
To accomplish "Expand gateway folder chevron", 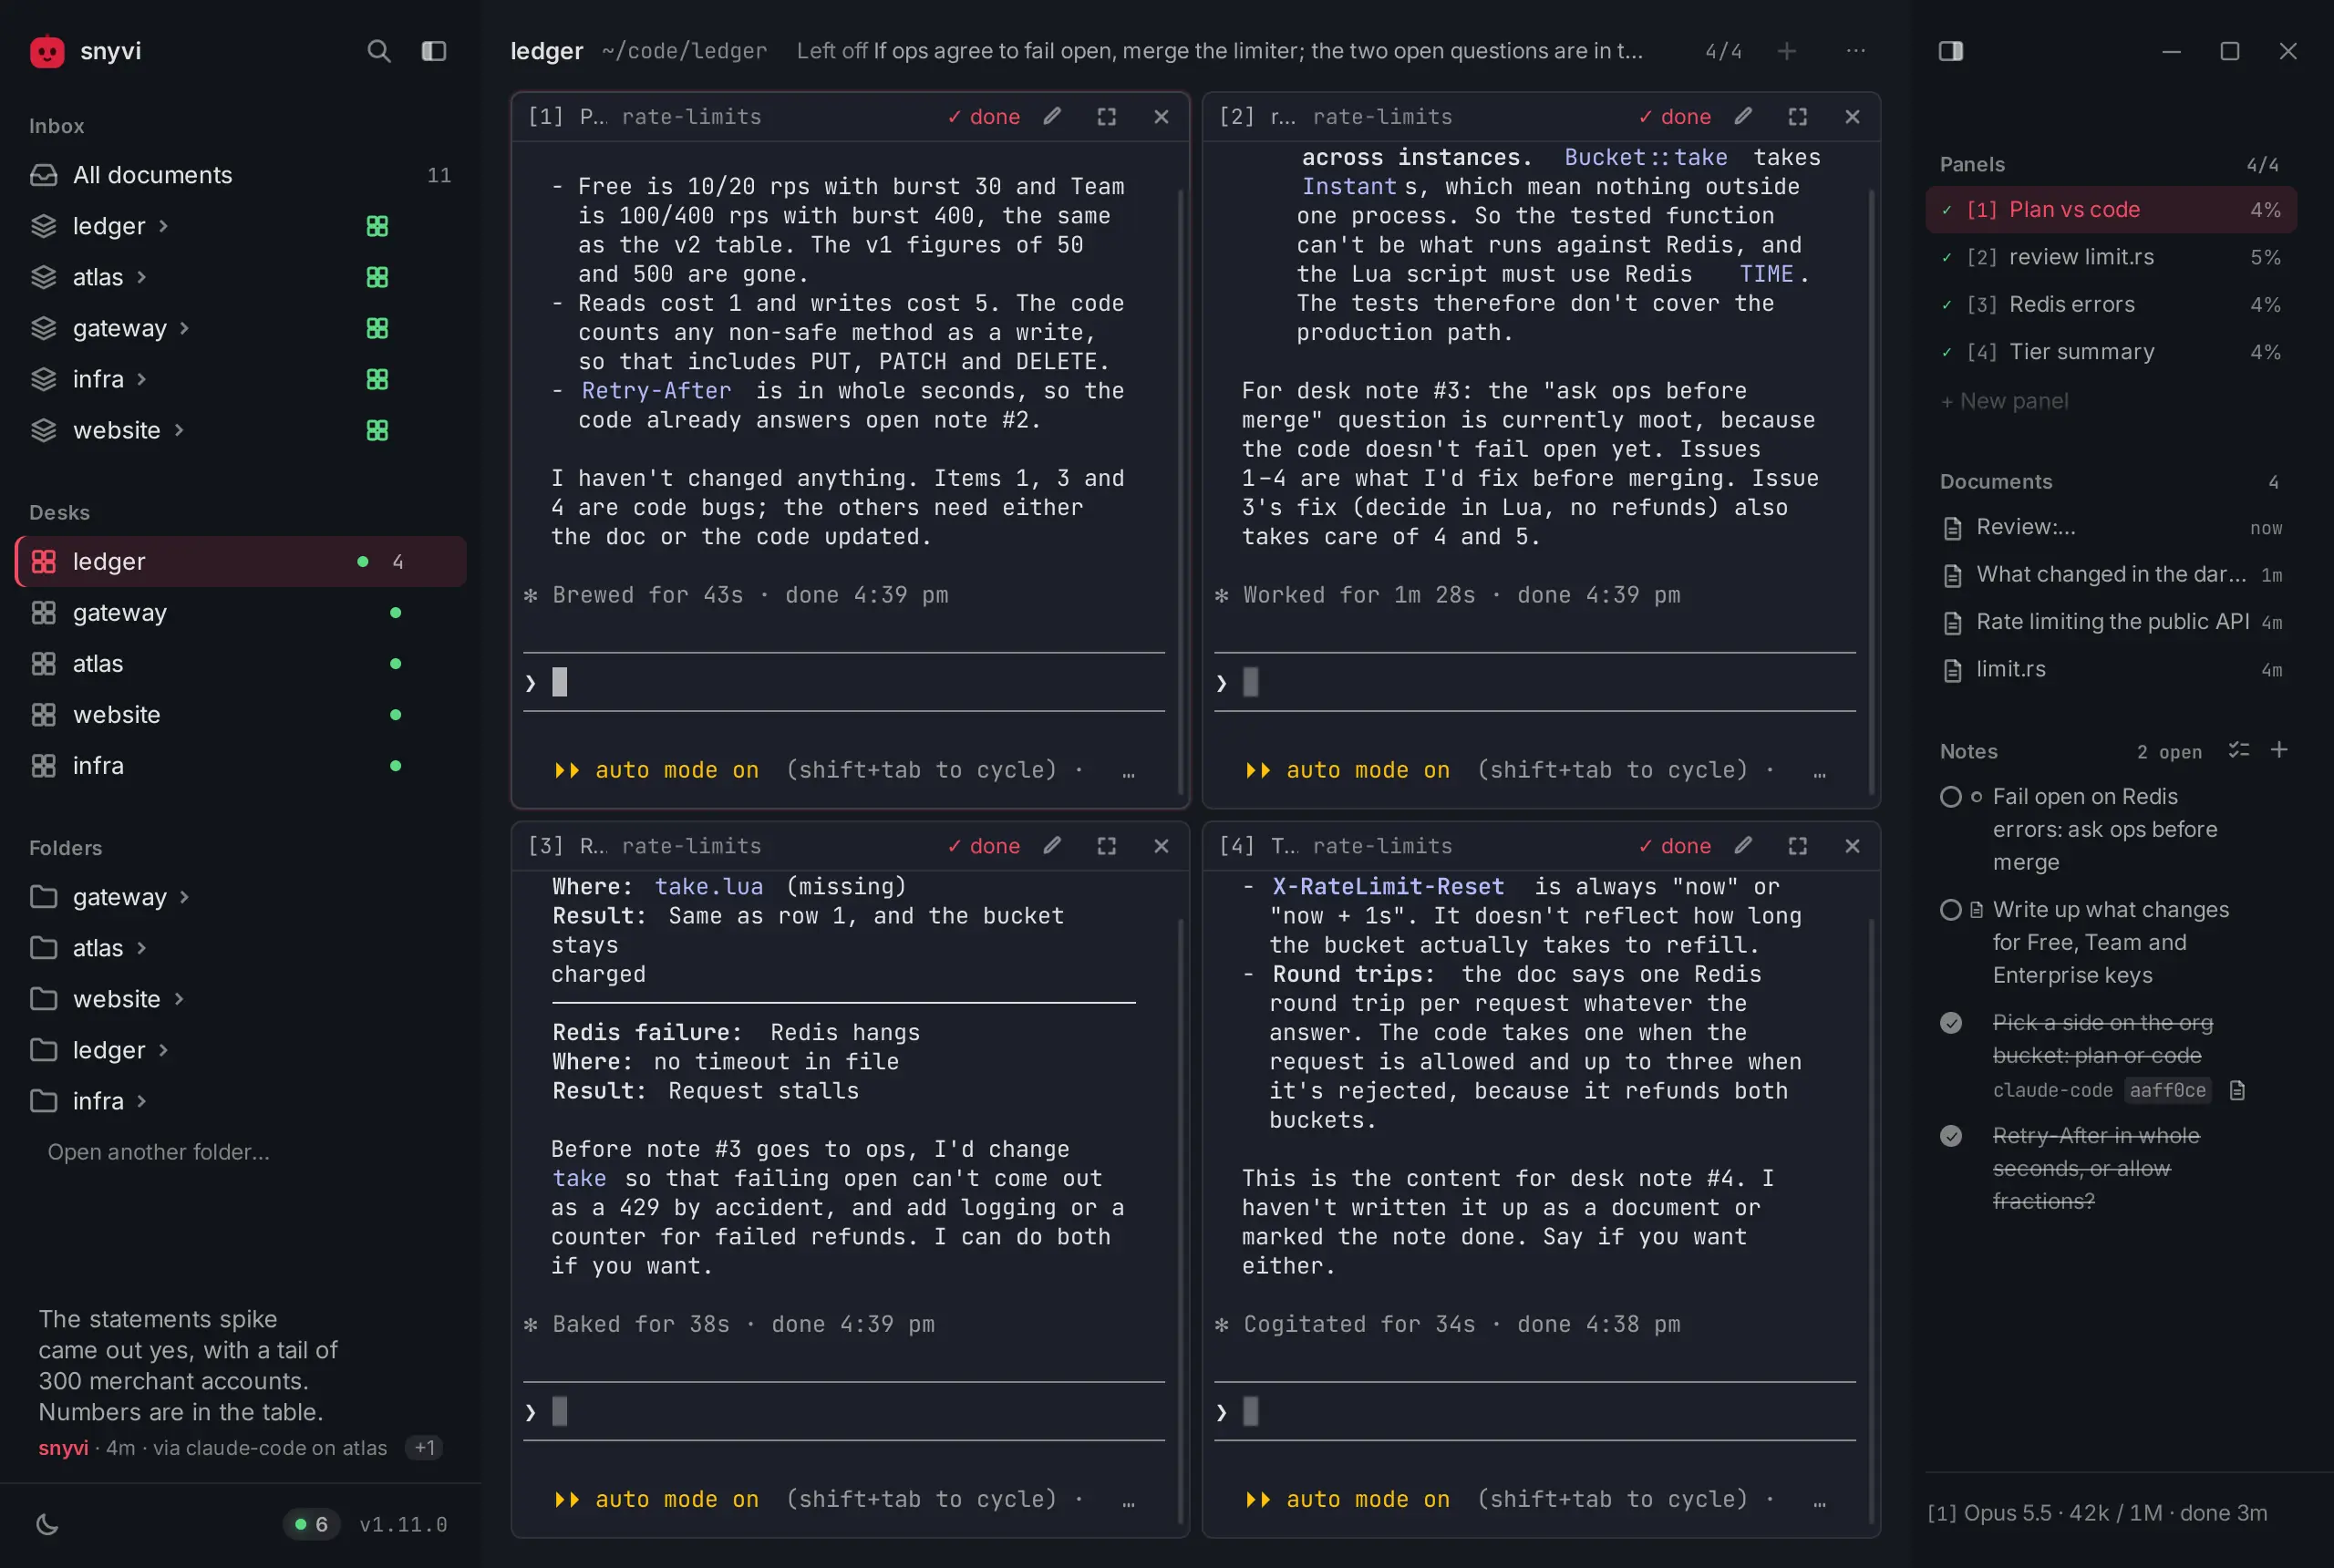I will click(x=184, y=897).
